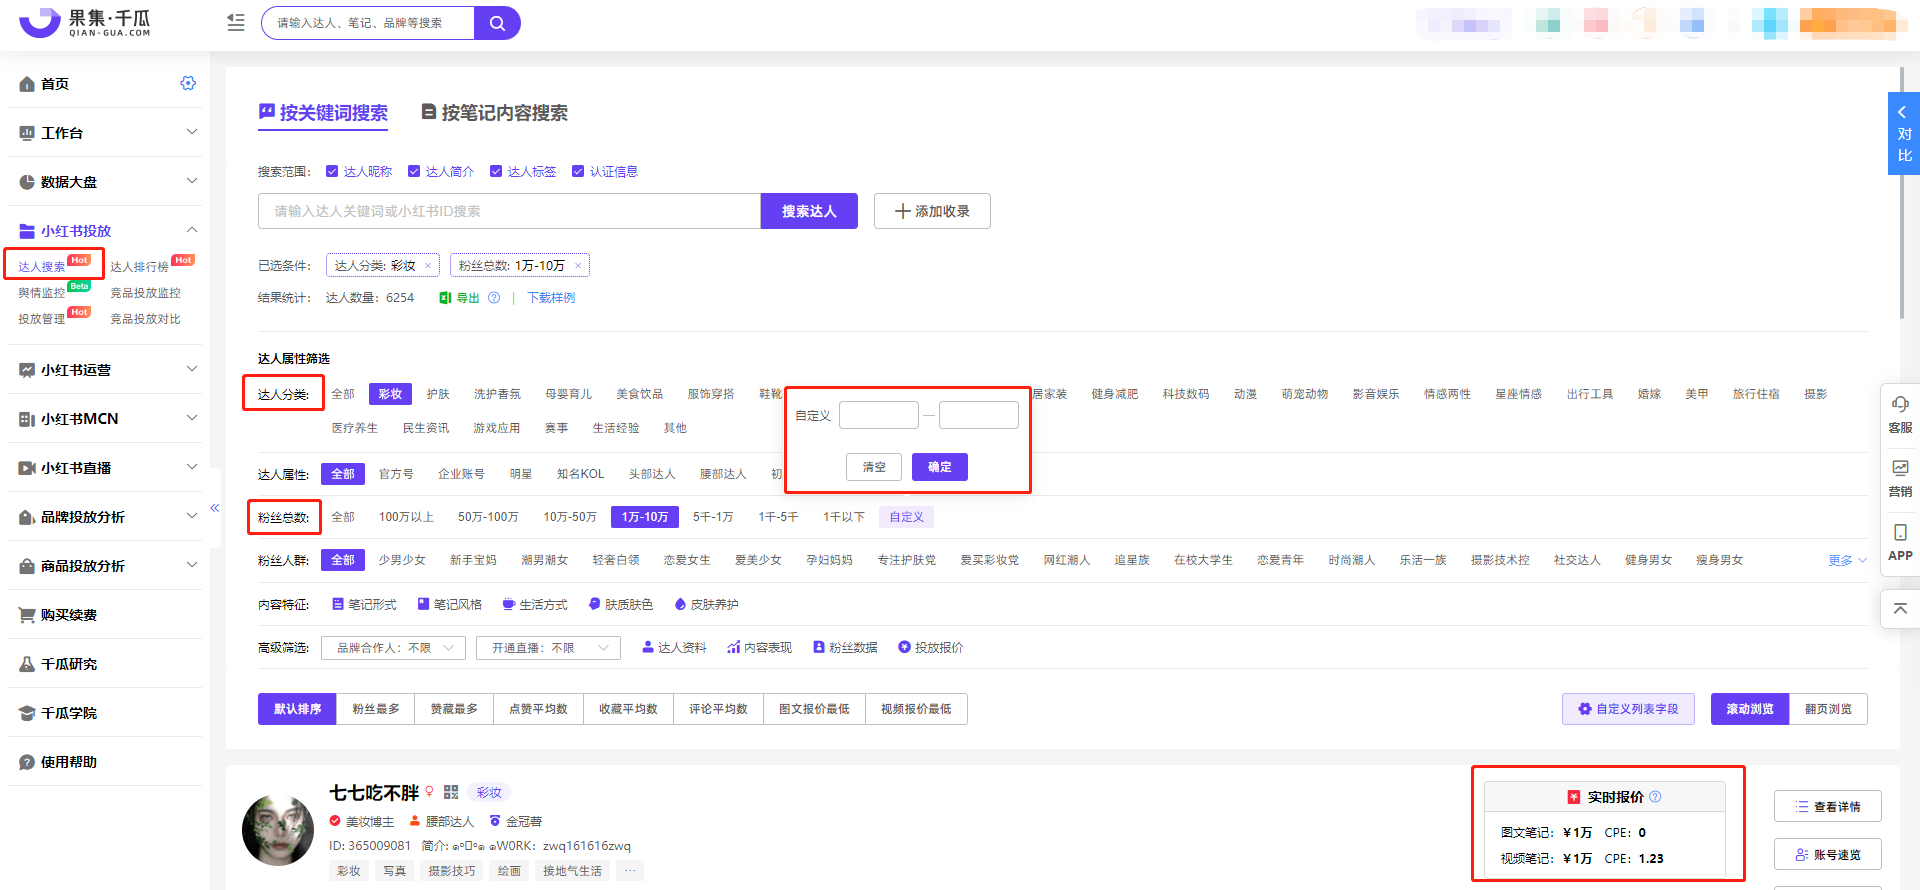Uncheck the 达人昵称 search scope checkbox

click(x=332, y=172)
